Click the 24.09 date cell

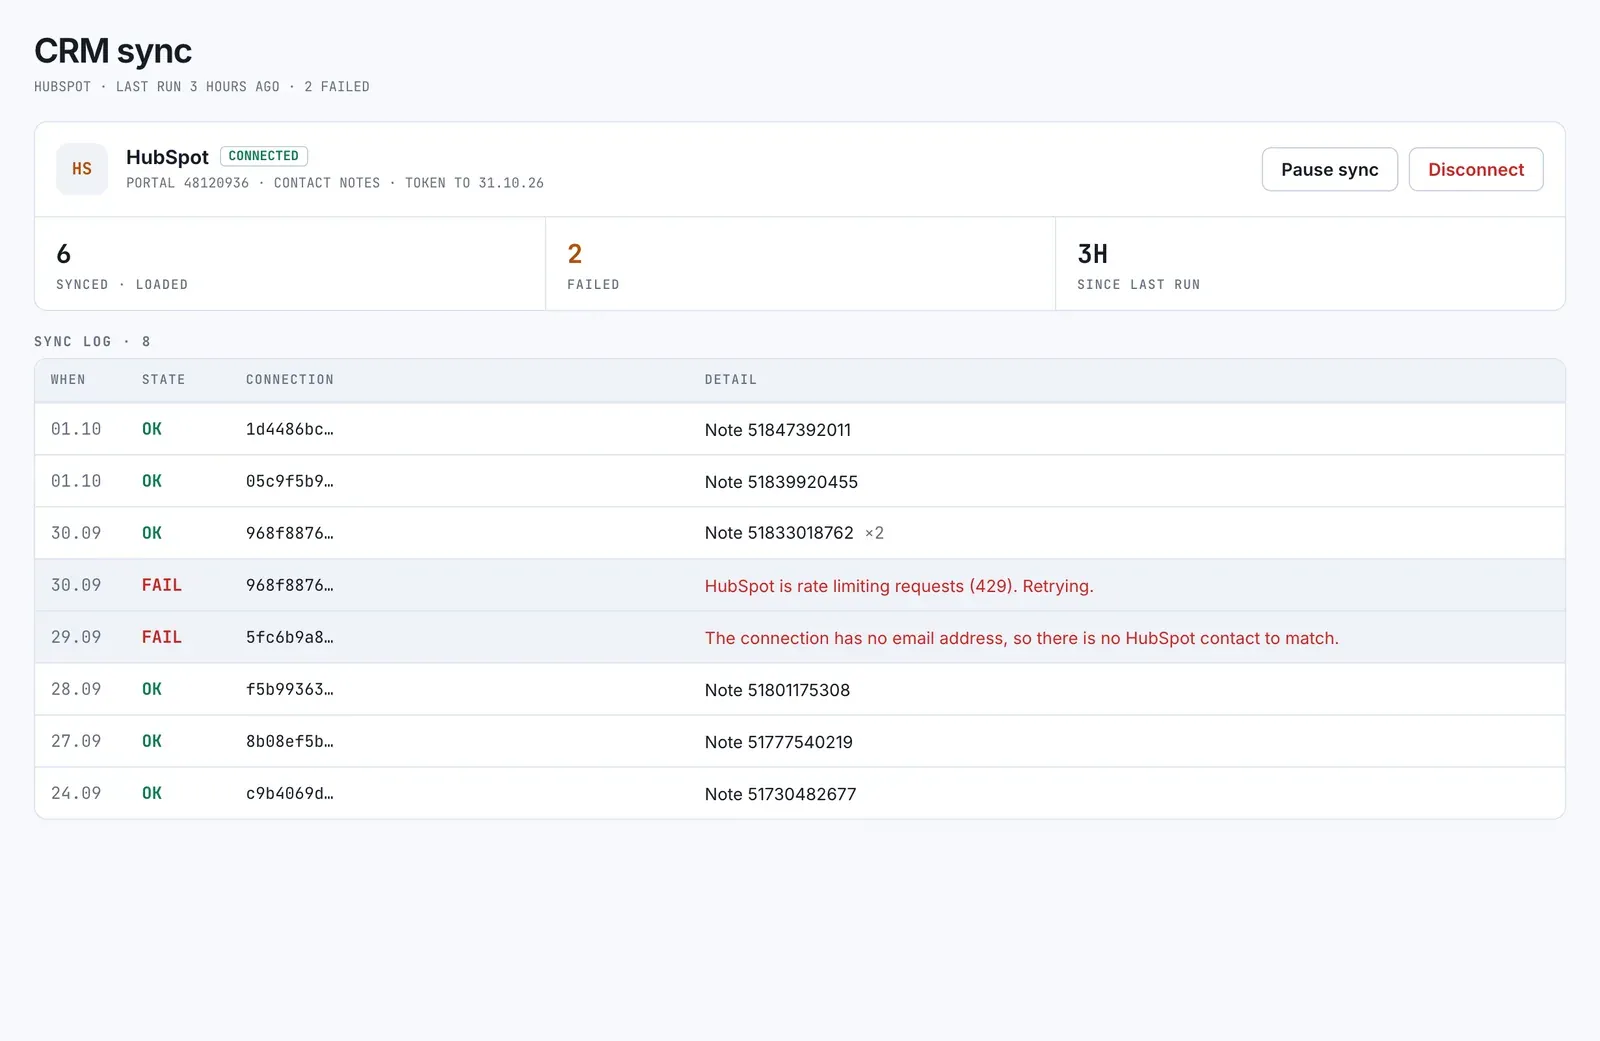click(76, 793)
